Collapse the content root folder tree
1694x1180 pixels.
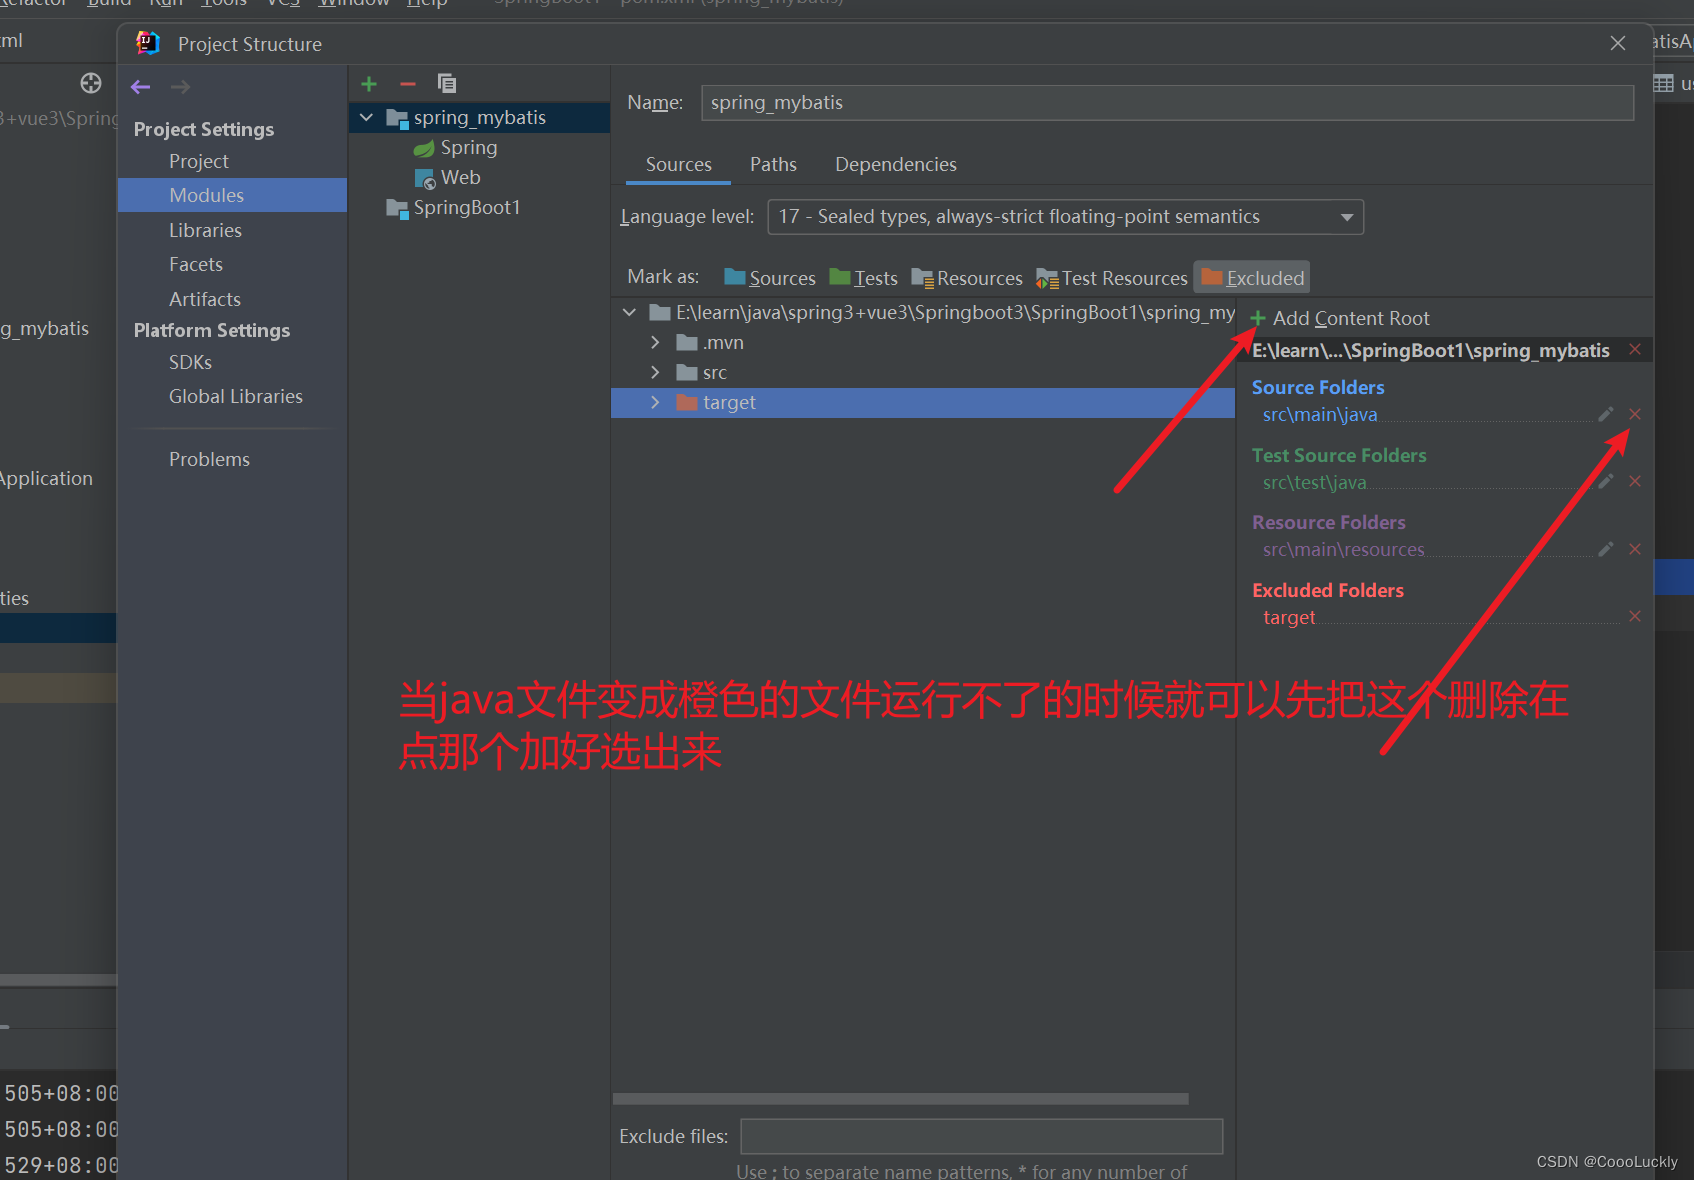click(629, 313)
